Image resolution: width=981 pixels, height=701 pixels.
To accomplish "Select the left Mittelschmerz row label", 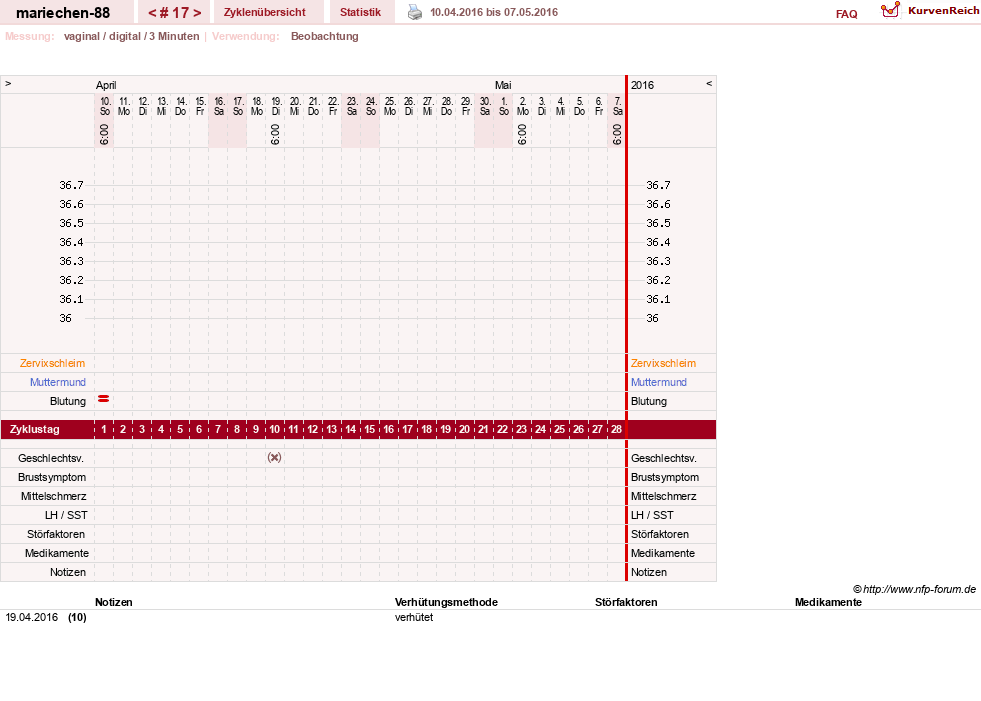I will (x=53, y=496).
